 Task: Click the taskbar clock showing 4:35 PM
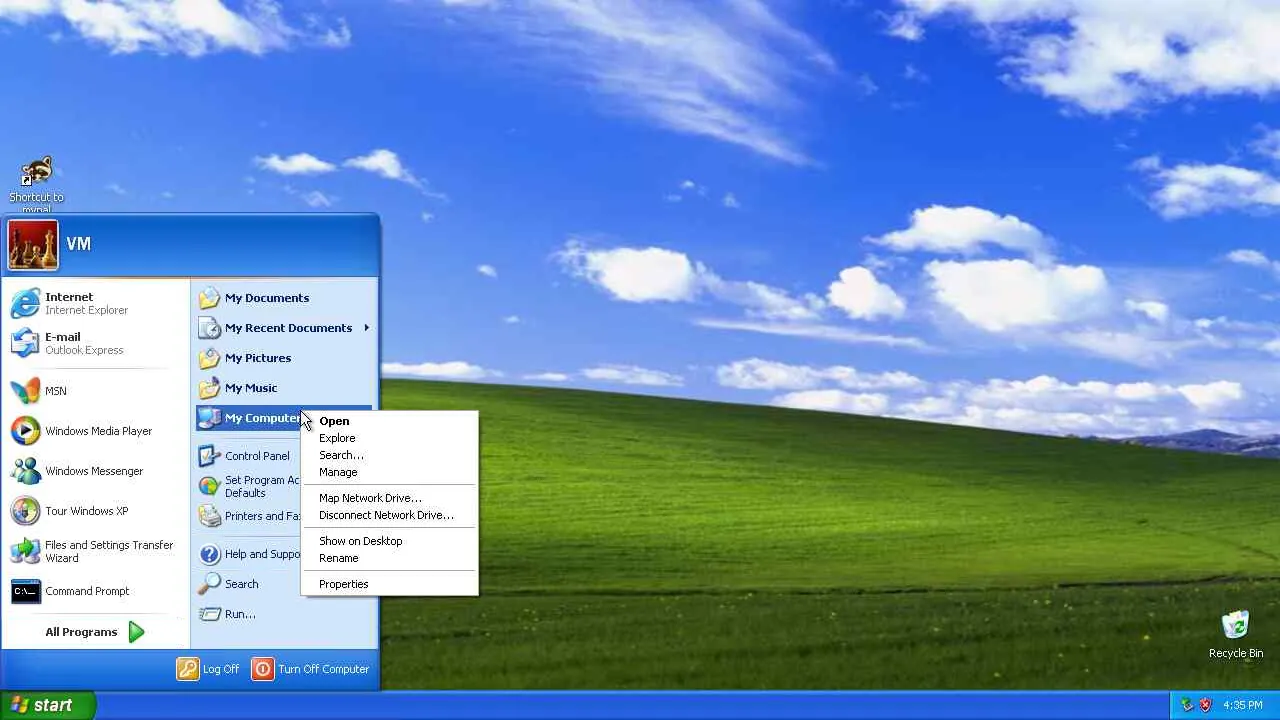point(1242,705)
